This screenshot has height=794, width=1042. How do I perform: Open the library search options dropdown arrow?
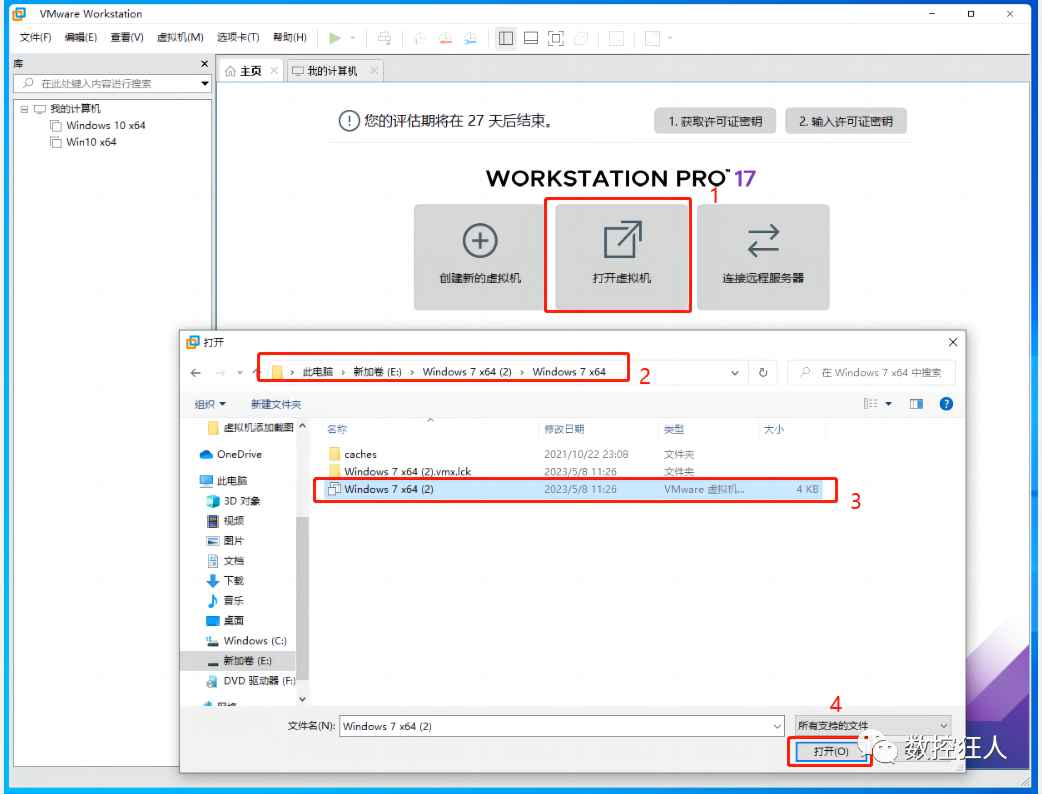click(205, 84)
